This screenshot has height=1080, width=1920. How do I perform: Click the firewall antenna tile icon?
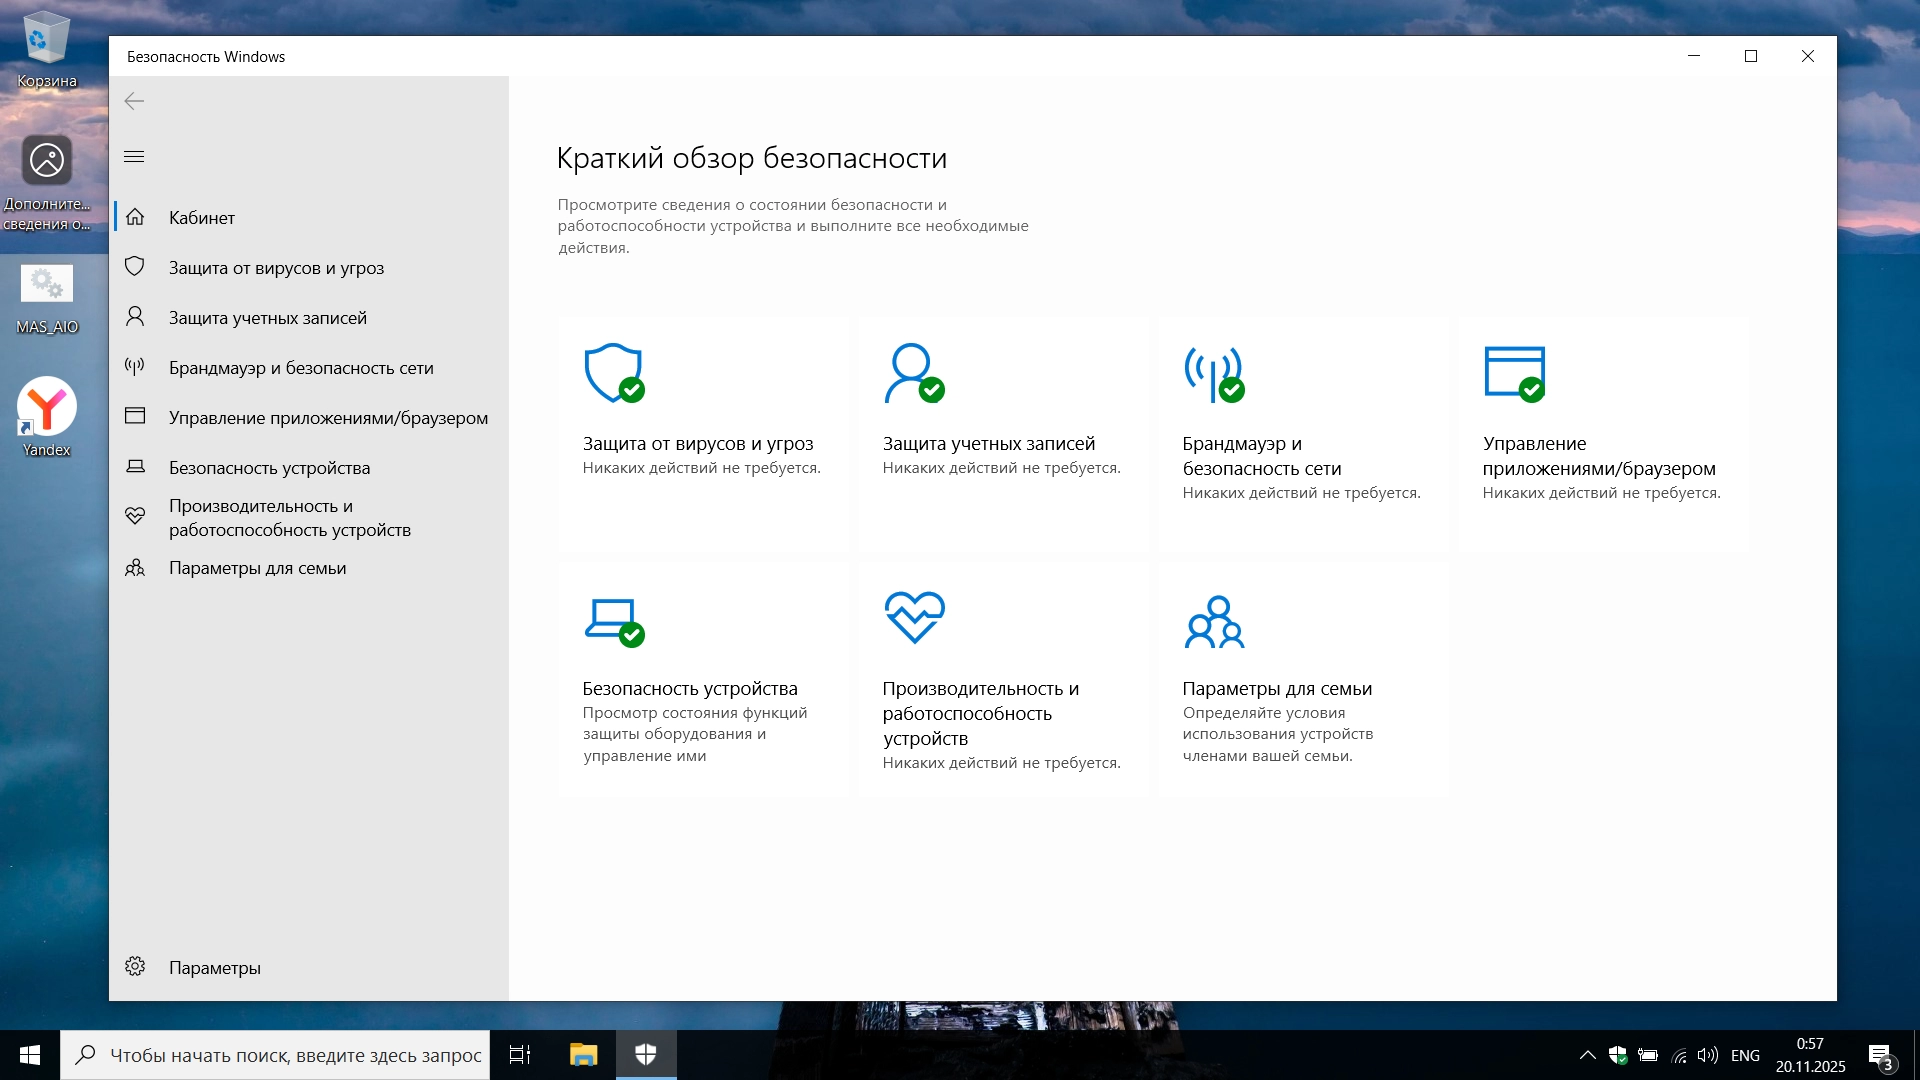(1213, 373)
